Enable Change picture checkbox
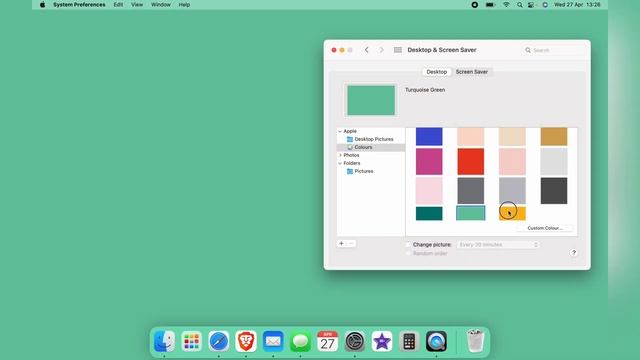 pyautogui.click(x=408, y=244)
